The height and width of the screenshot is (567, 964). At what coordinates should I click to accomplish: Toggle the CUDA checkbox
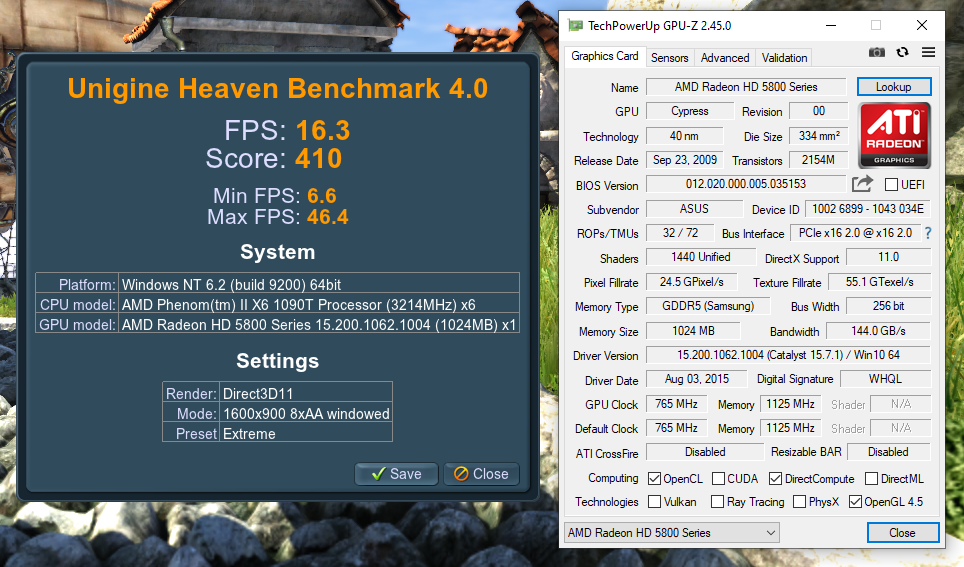tap(718, 478)
